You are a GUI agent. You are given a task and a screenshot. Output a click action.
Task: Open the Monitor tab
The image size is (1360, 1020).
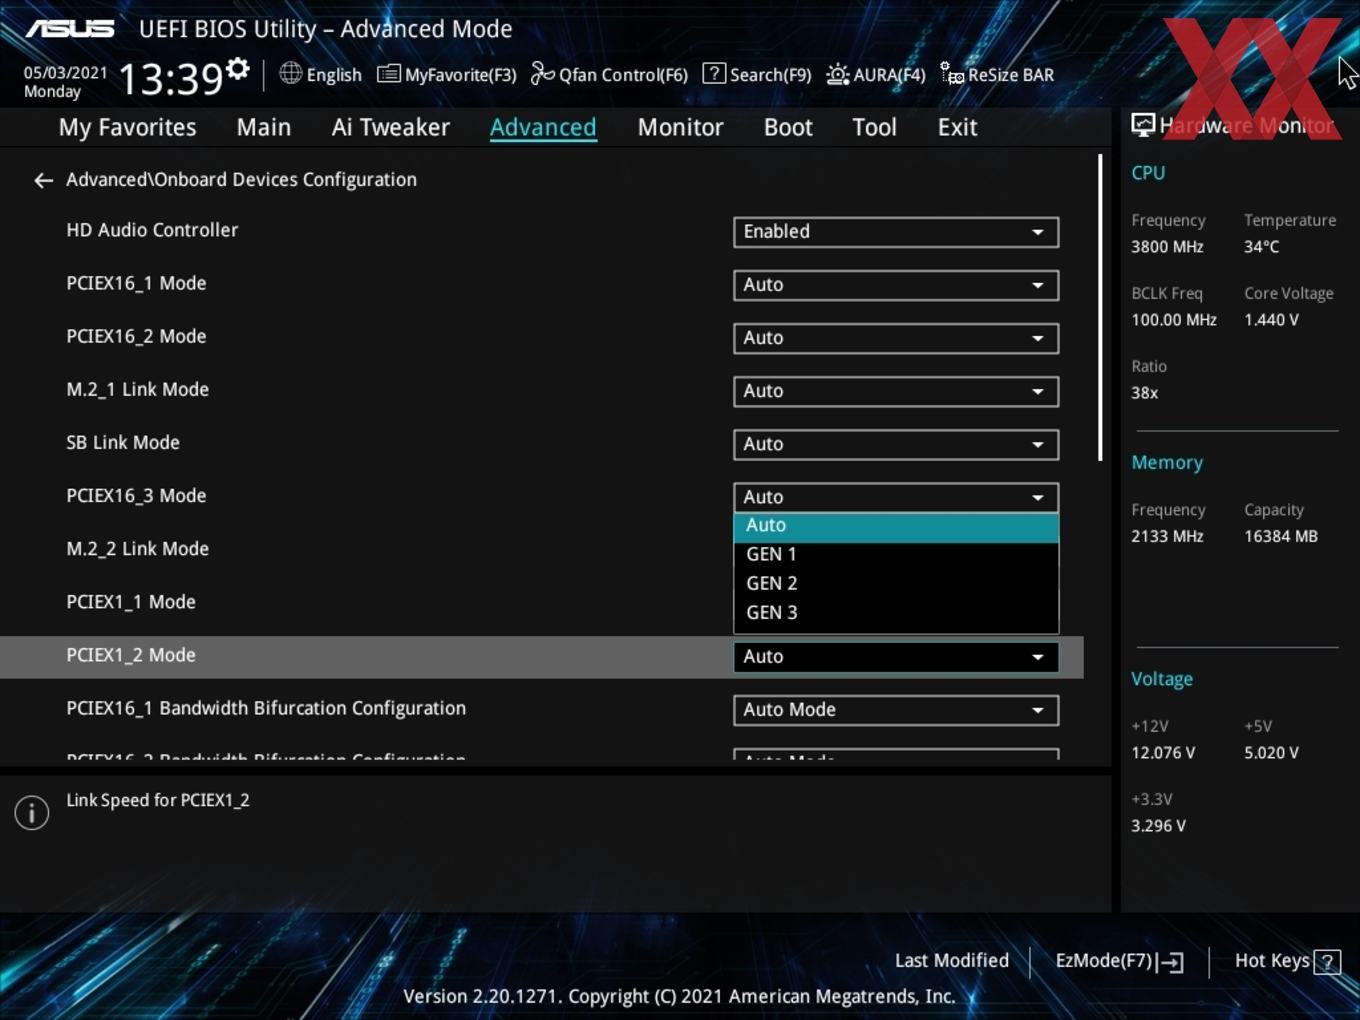680,127
